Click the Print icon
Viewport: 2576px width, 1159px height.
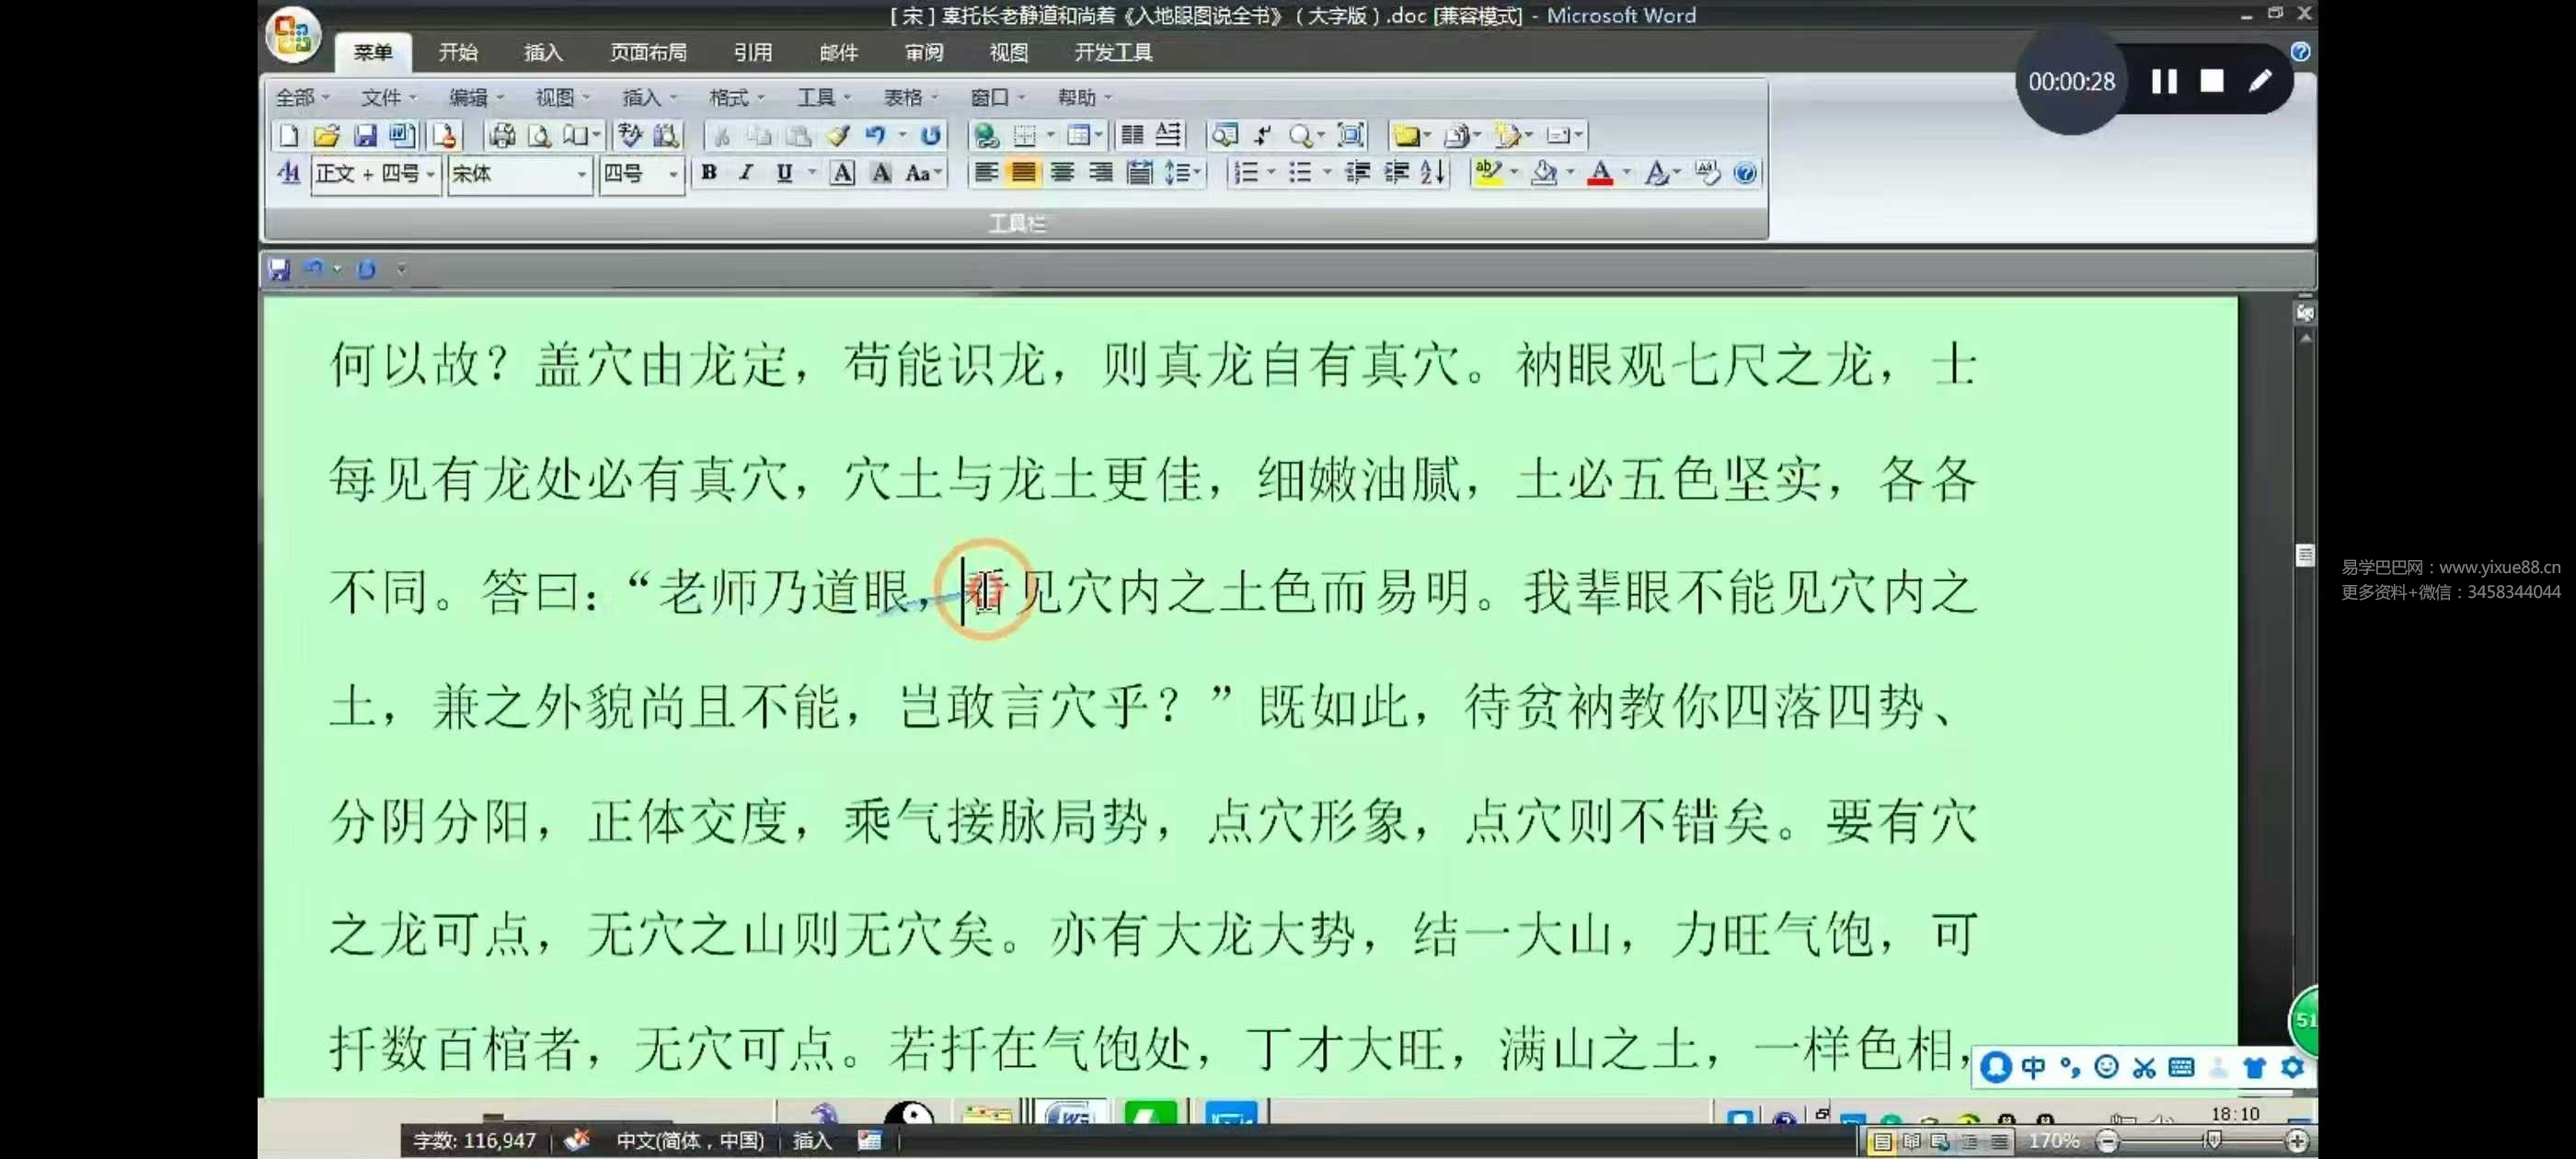502,135
